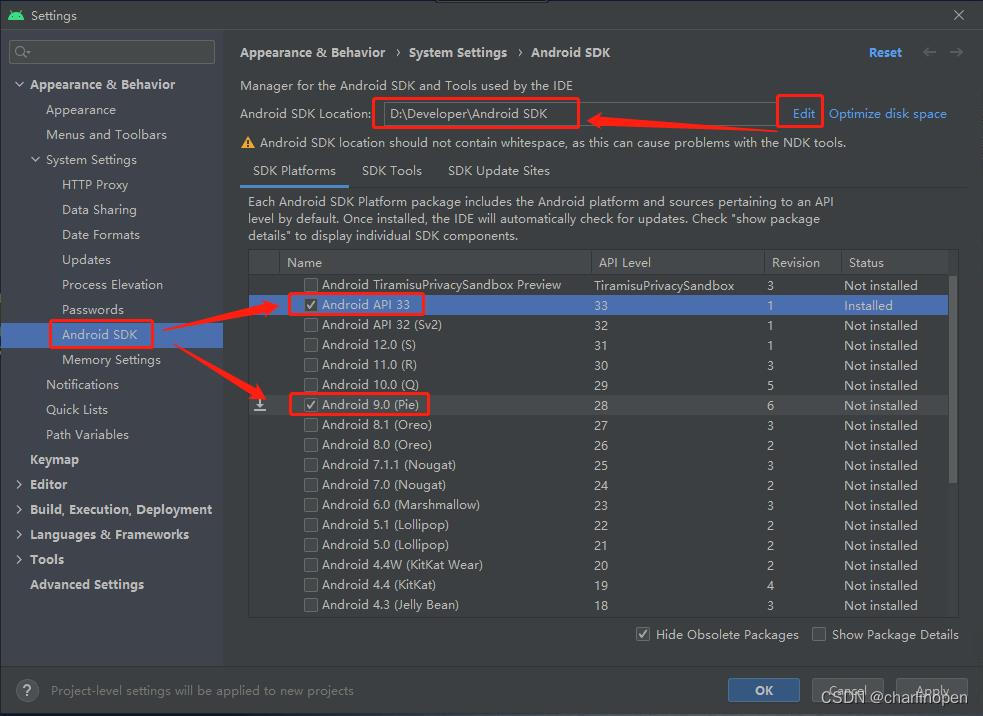Toggle Hide Obsolete Packages checkbox
The image size is (983, 716).
643,634
